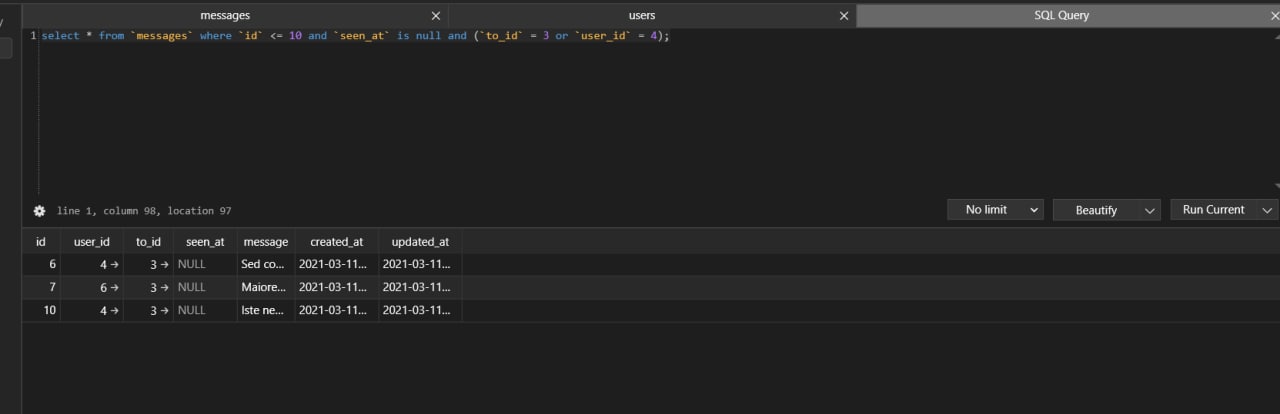Image resolution: width=1280 pixels, height=414 pixels.
Task: Close the users tab
Action: pyautogui.click(x=844, y=16)
